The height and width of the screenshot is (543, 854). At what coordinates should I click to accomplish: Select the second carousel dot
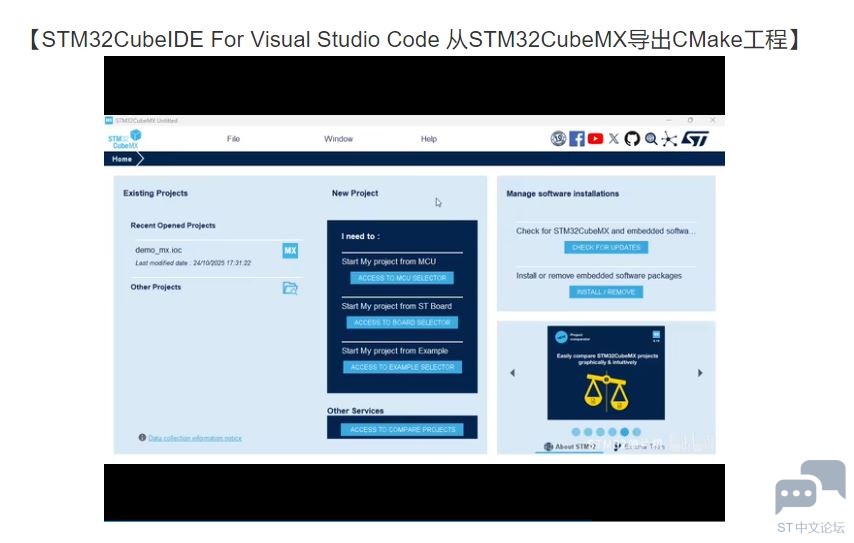tap(588, 432)
